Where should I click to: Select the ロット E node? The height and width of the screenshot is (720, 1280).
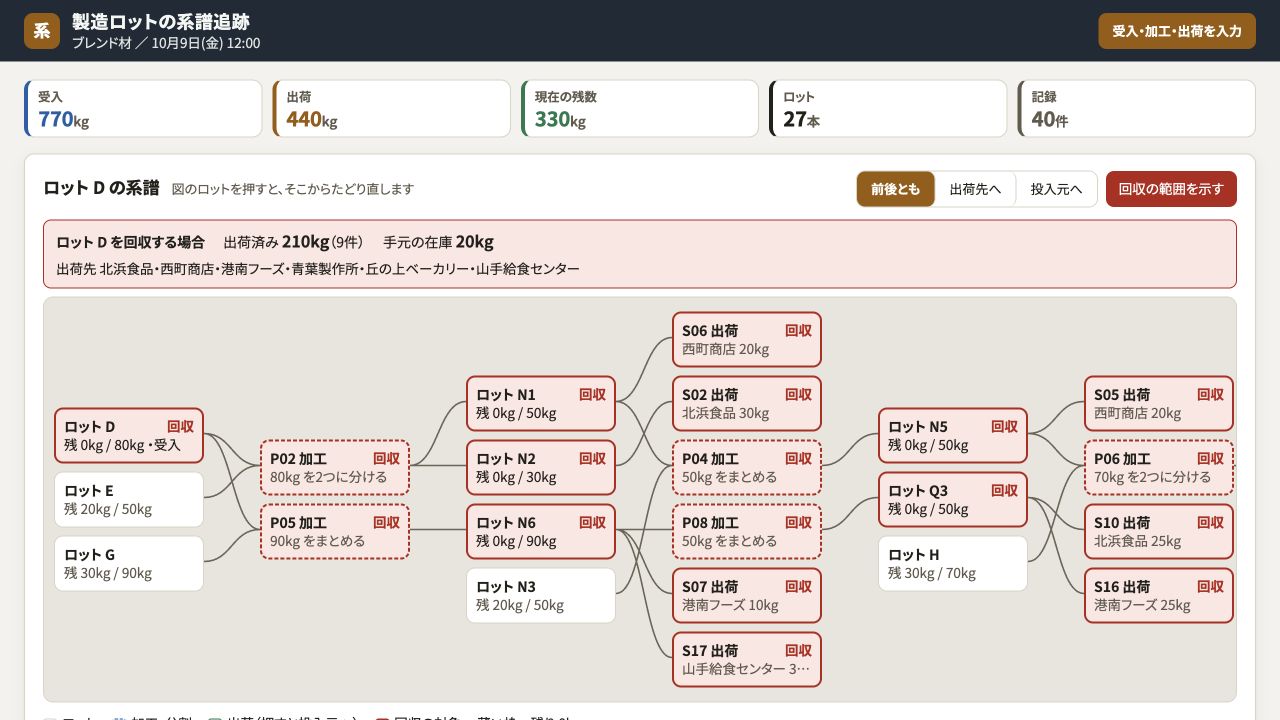(x=129, y=499)
